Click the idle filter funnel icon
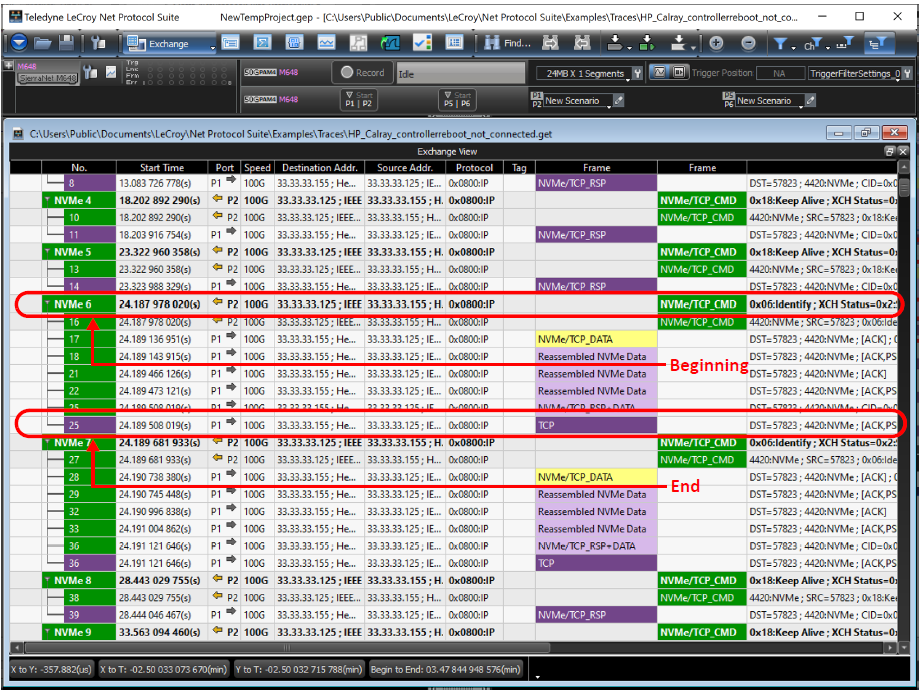The image size is (920, 691). 845,43
